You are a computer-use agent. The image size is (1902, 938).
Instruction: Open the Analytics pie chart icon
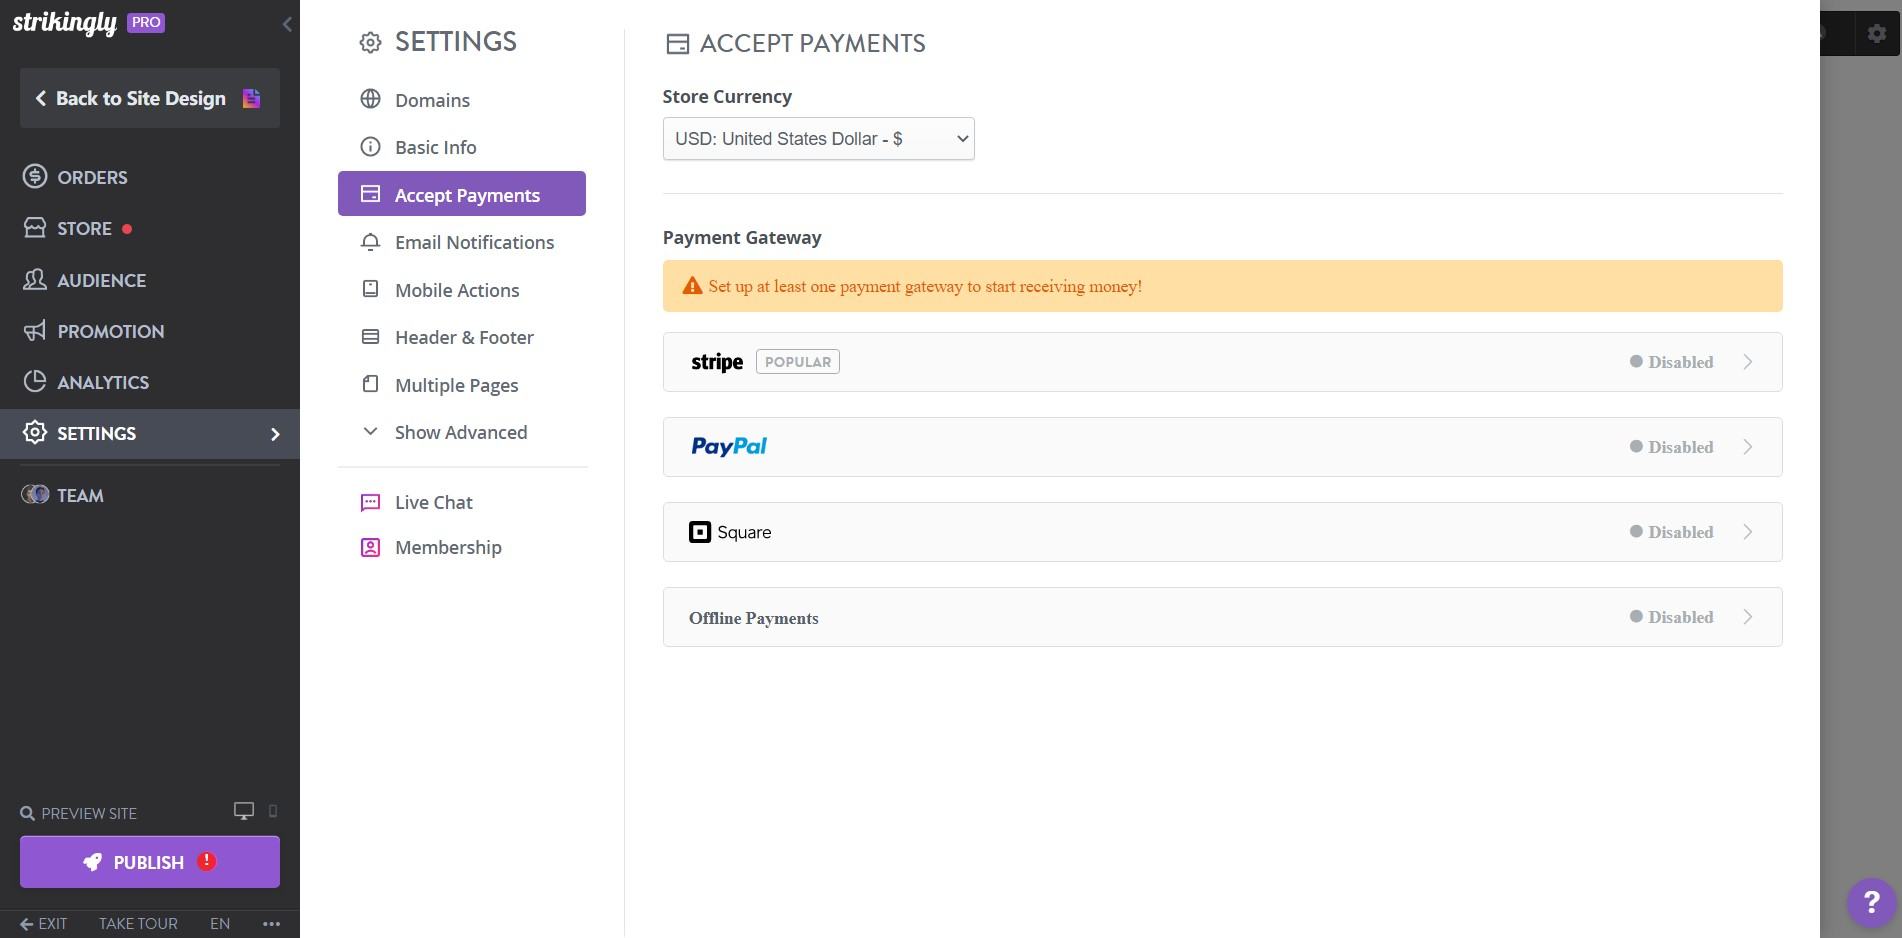pos(34,382)
